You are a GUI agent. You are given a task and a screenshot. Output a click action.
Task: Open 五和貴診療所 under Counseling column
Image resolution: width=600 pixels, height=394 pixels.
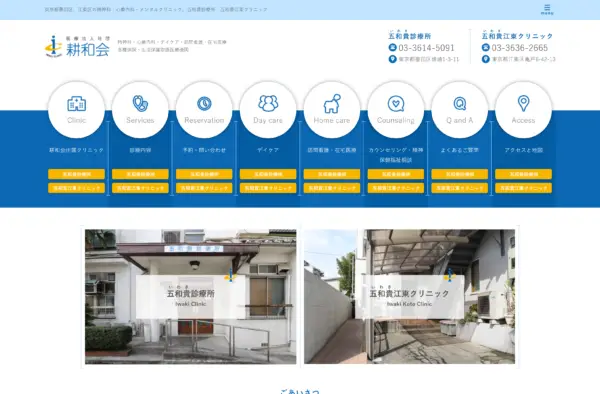click(x=396, y=174)
